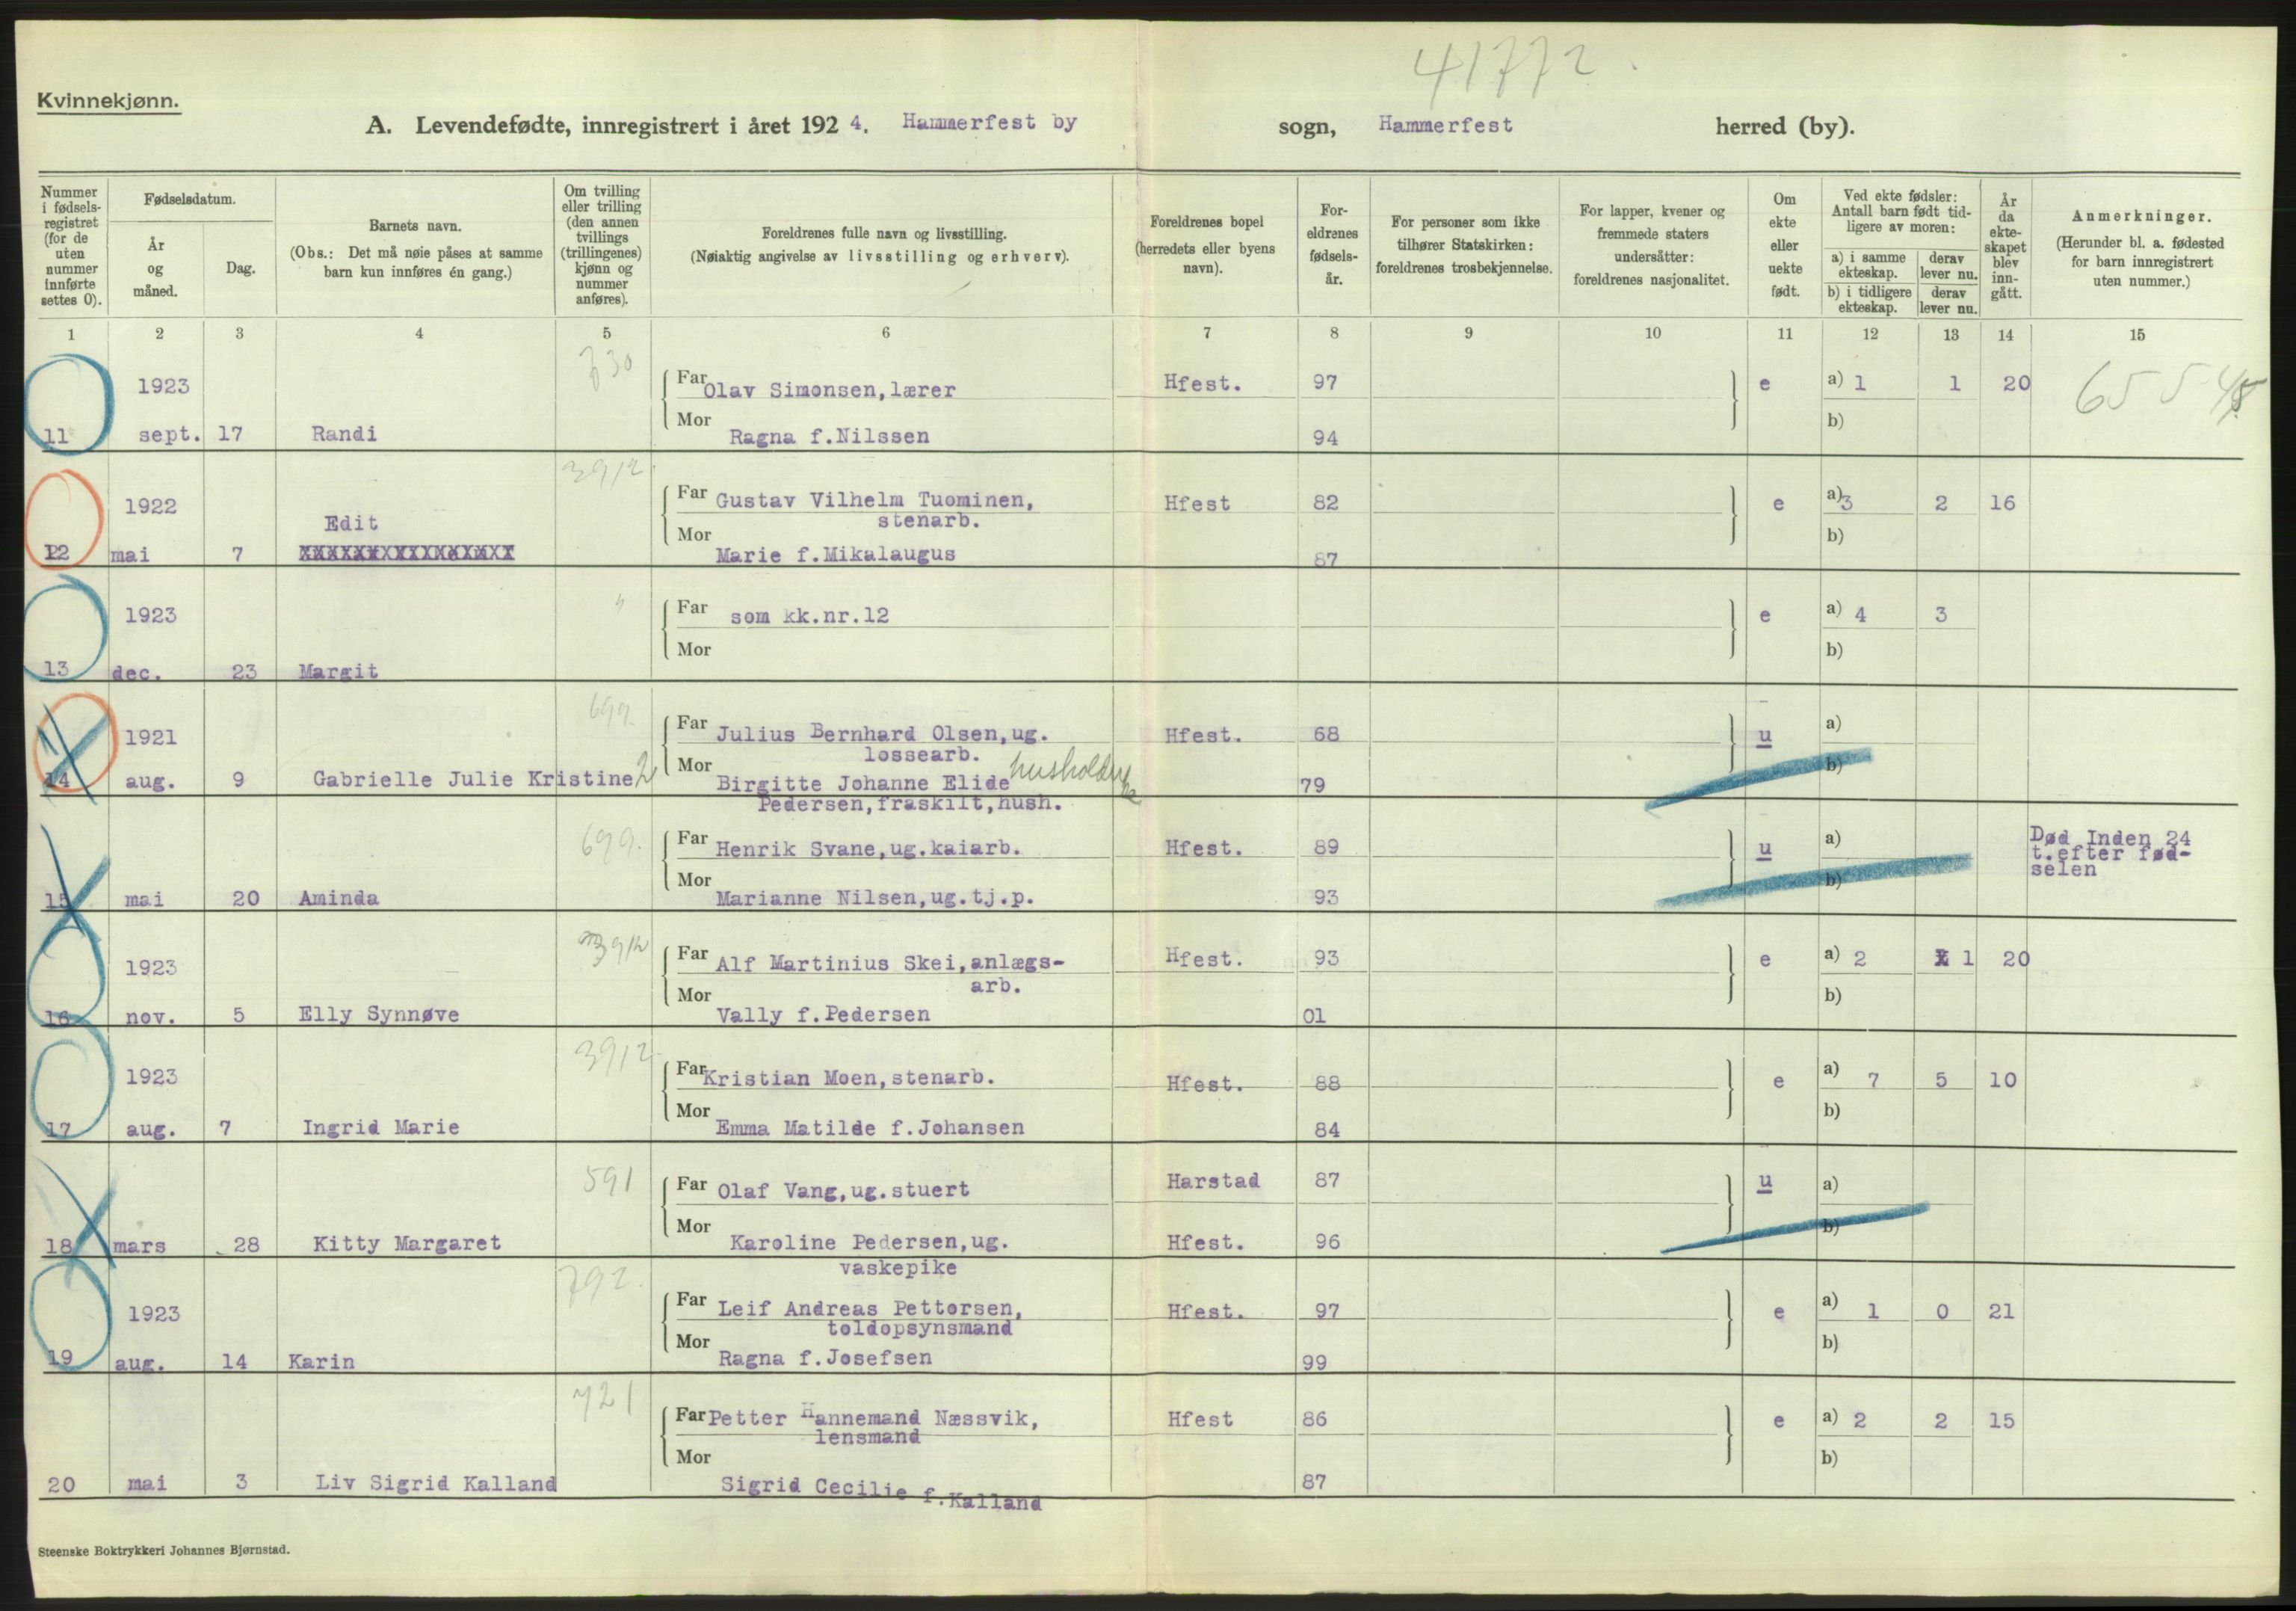Click occupation "lensmand" in row 20
2296x1611 pixels.
pos(867,1437)
